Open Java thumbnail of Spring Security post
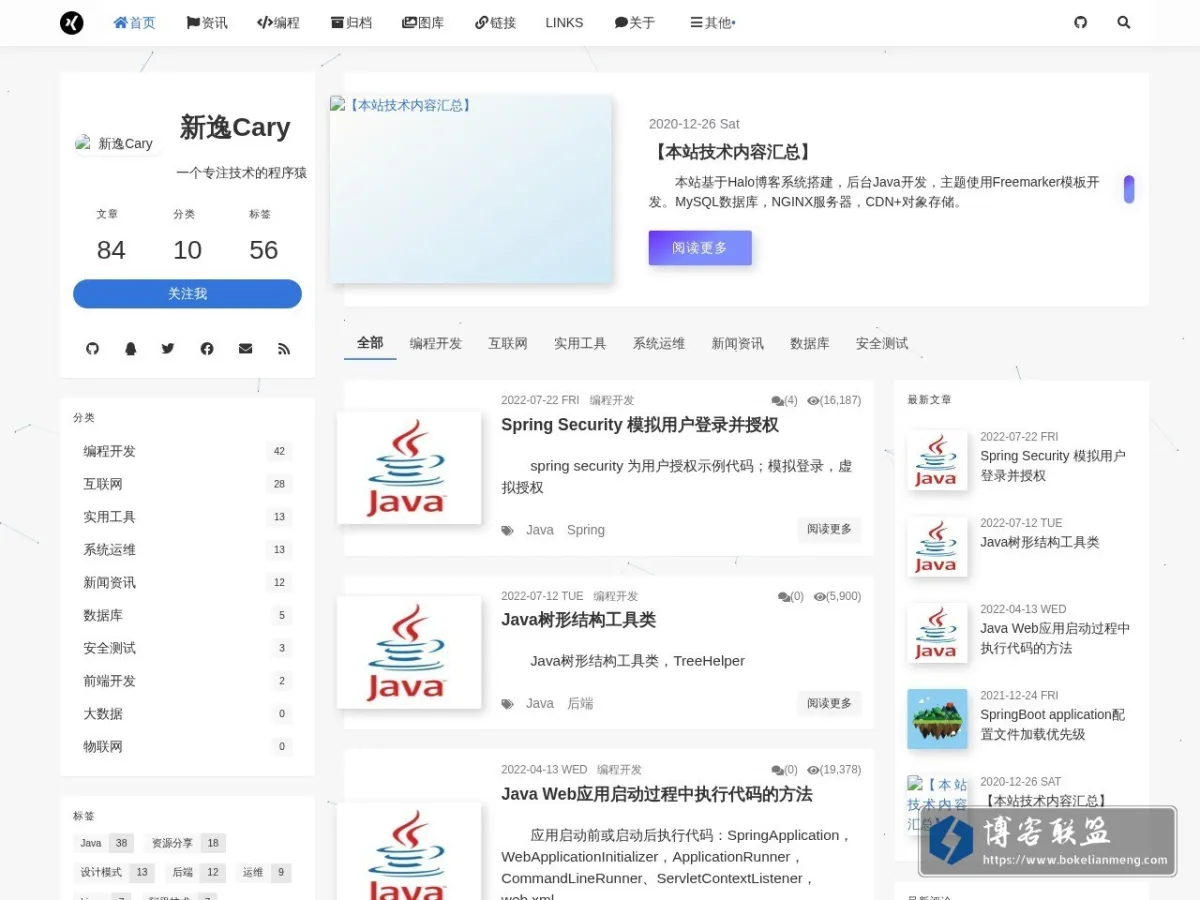The image size is (1200, 900). click(x=409, y=467)
